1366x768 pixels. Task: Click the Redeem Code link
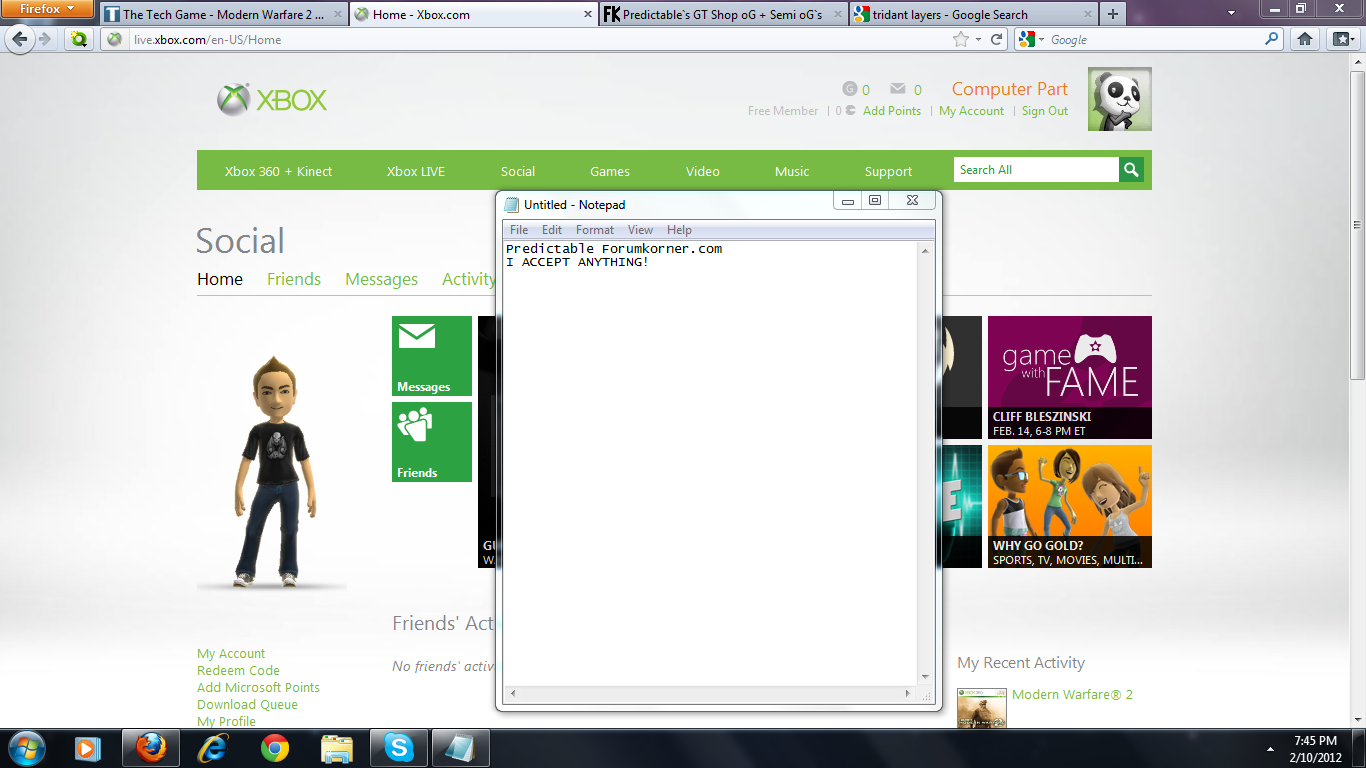tap(238, 671)
